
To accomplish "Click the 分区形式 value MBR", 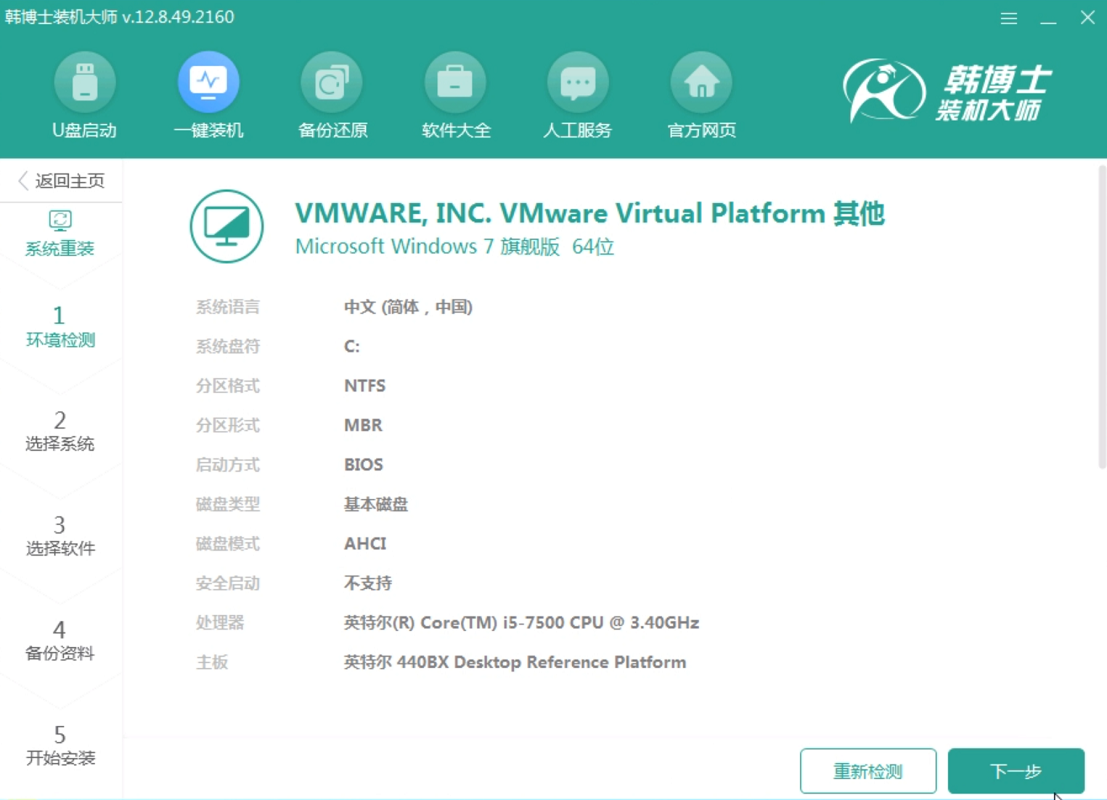I will point(363,425).
